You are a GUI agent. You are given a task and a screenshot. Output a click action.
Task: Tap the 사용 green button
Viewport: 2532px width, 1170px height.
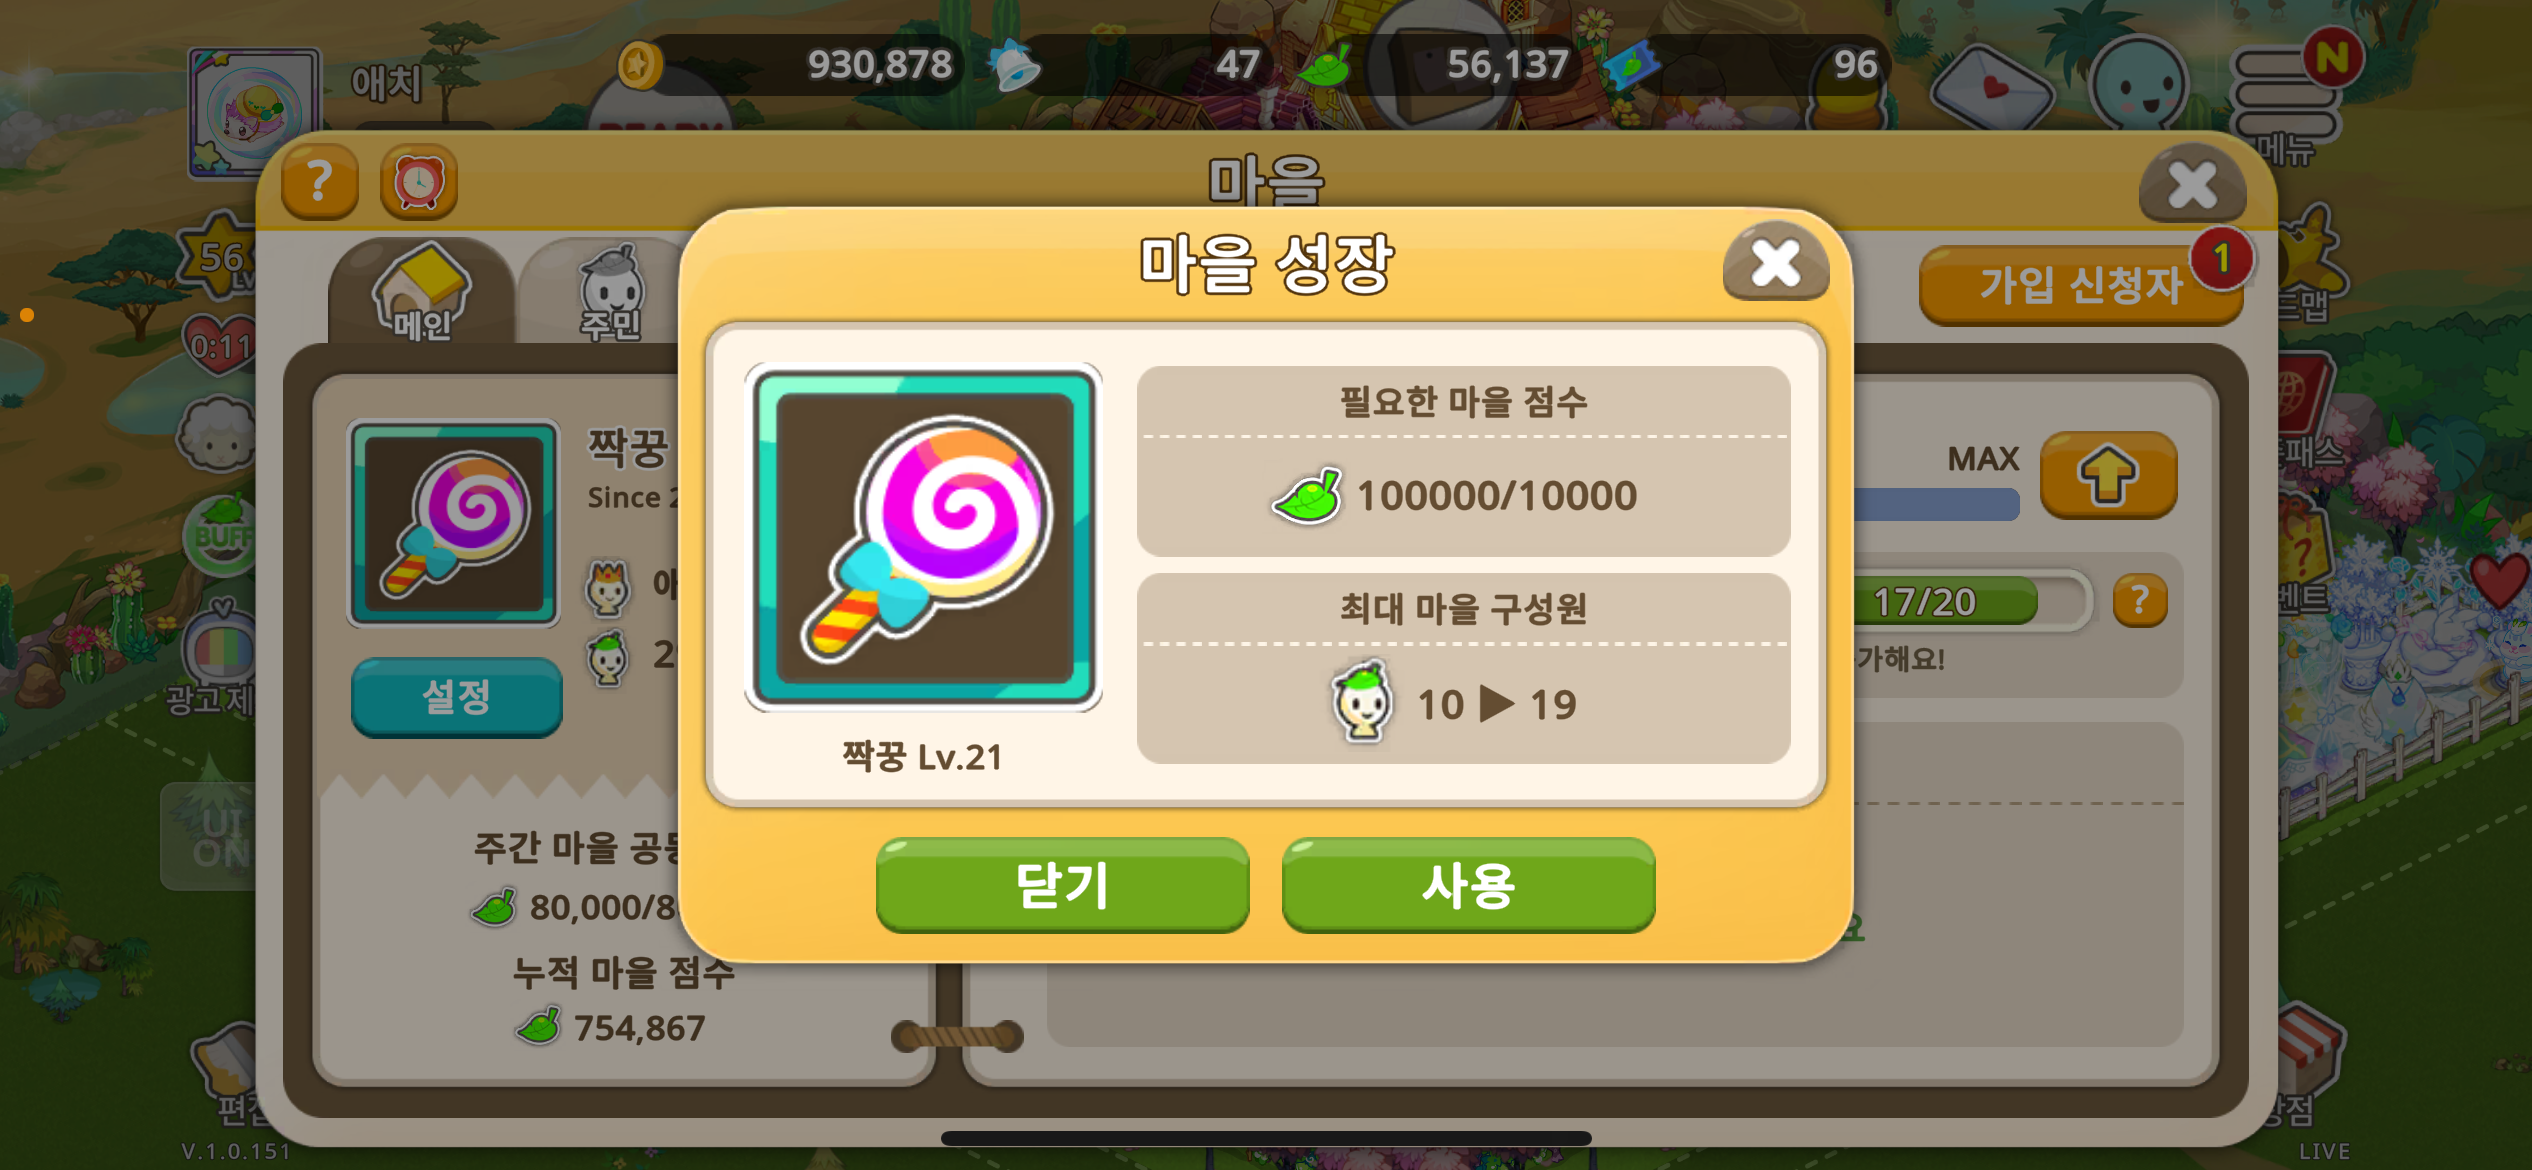pyautogui.click(x=1468, y=885)
